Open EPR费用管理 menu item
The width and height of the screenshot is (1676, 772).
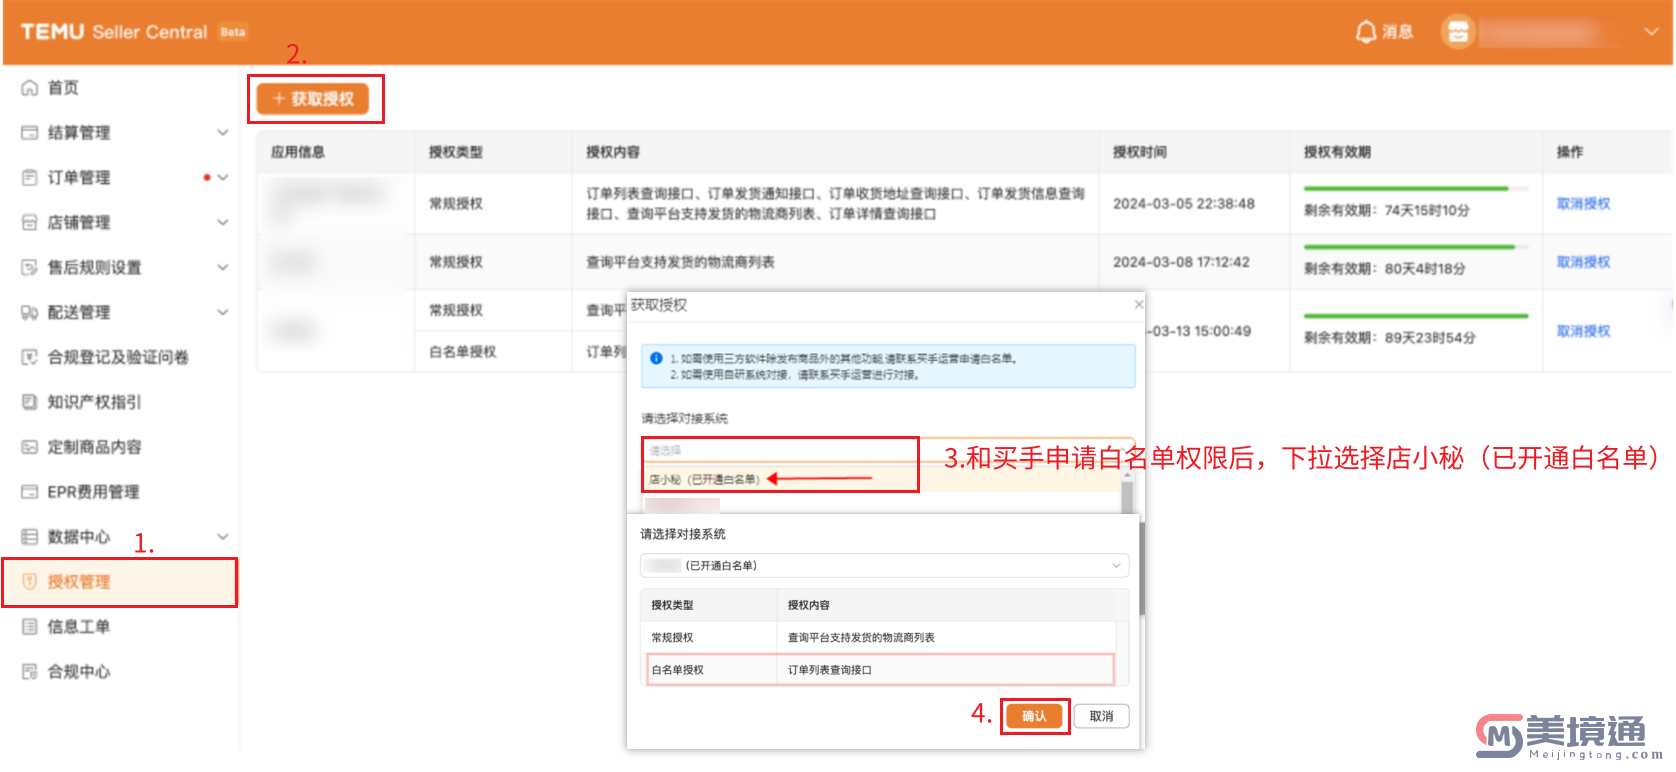point(93,492)
